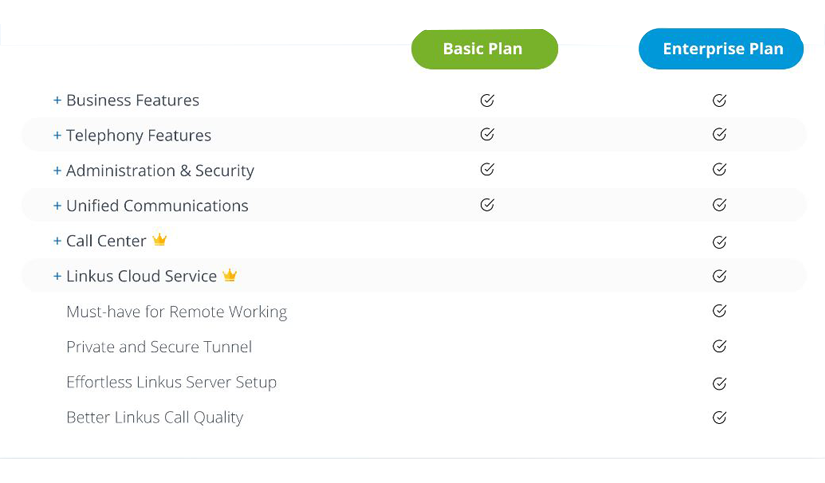This screenshot has width=825, height=483.
Task: Click Basic Plan checkmark for Business Features
Action: [x=487, y=100]
